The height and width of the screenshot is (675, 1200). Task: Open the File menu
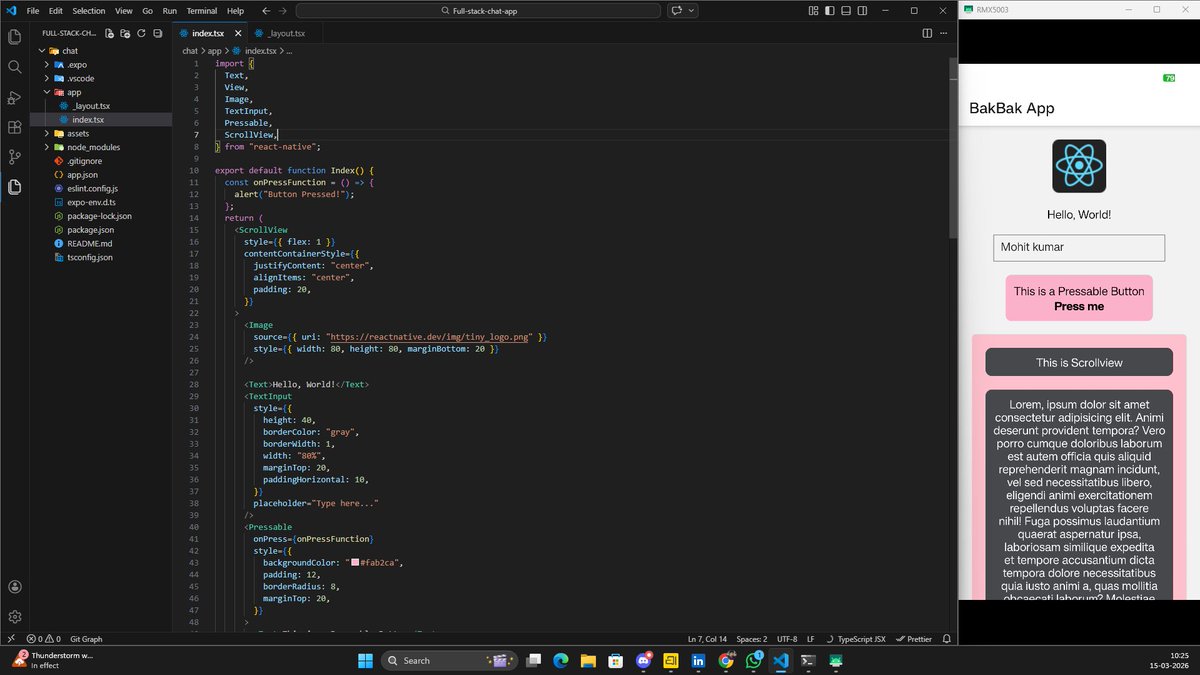pos(33,11)
